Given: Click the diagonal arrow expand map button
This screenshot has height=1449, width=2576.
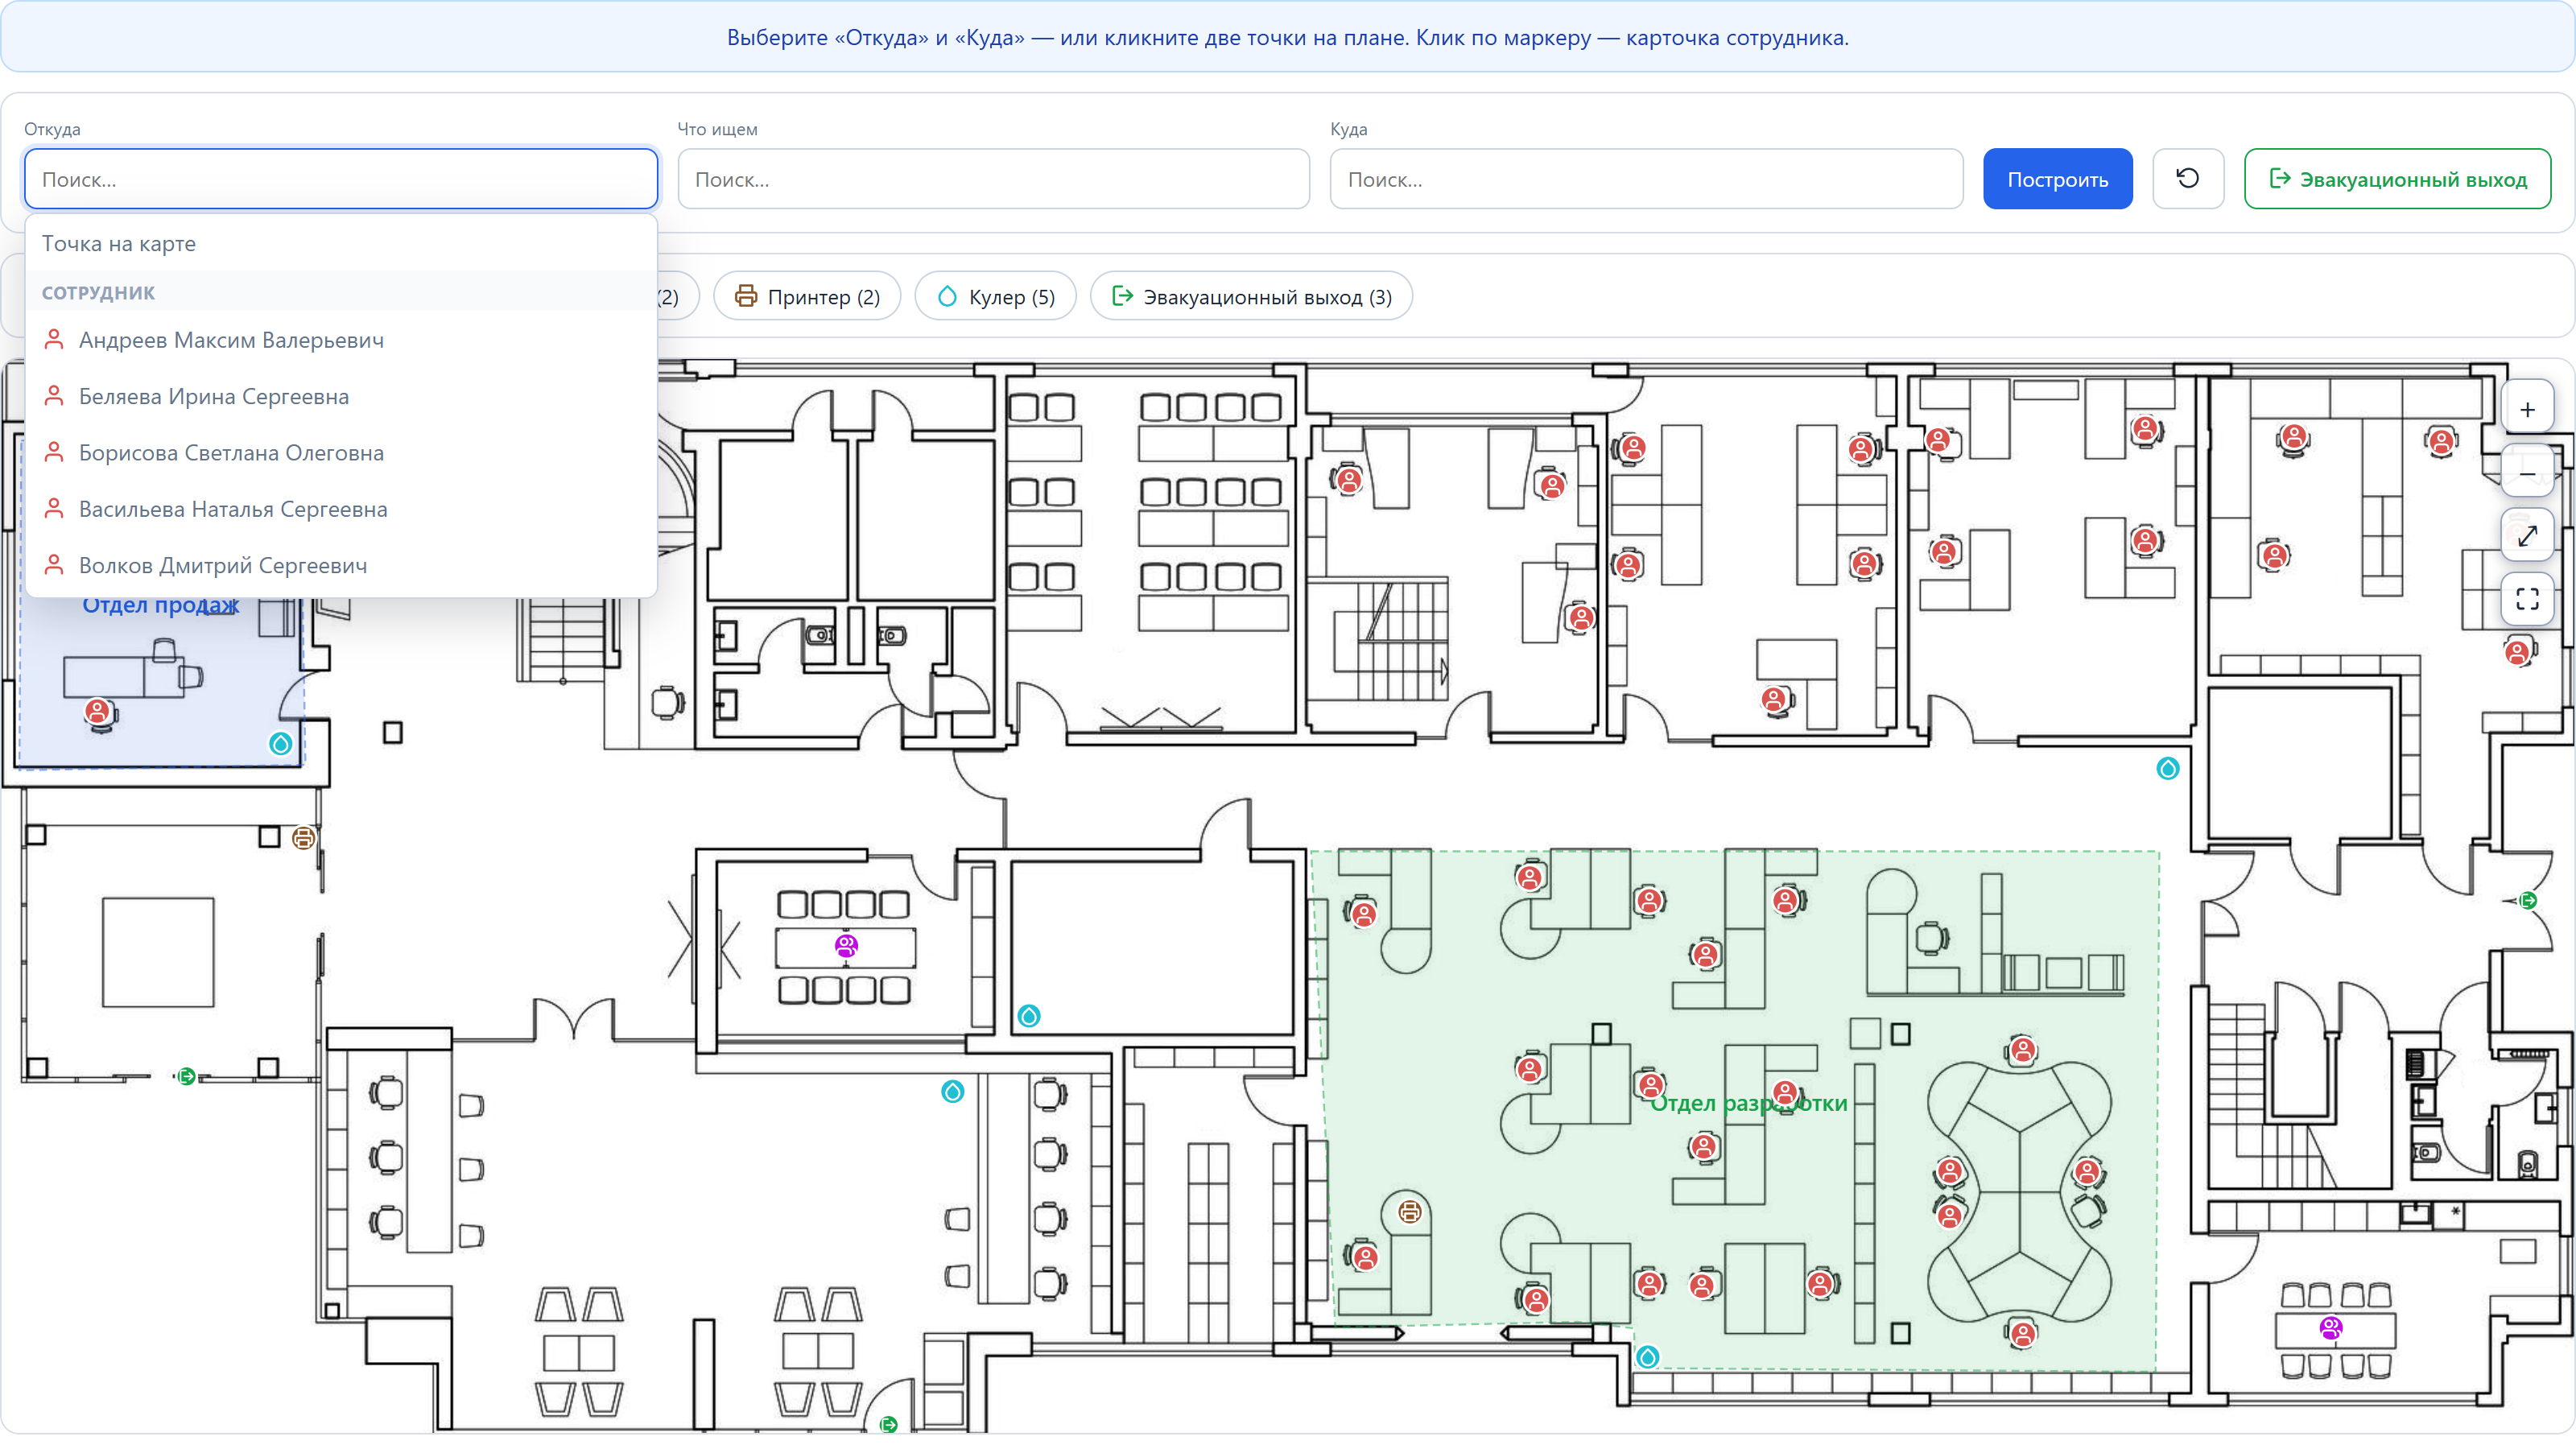Looking at the screenshot, I should pos(2527,536).
